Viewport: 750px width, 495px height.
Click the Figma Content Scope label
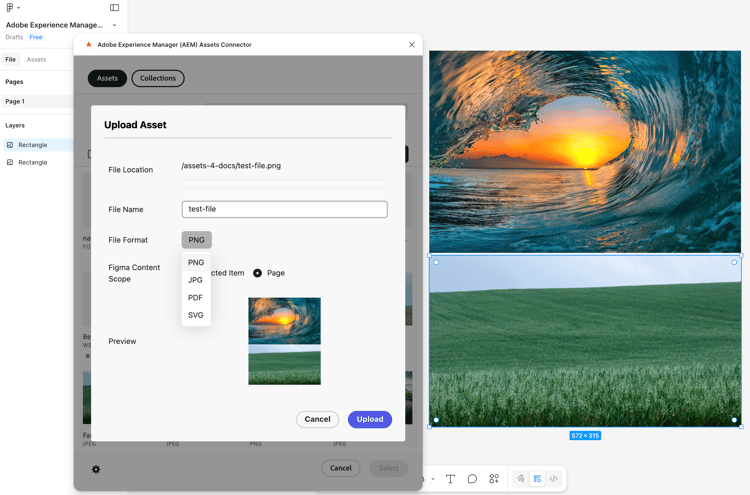click(134, 273)
